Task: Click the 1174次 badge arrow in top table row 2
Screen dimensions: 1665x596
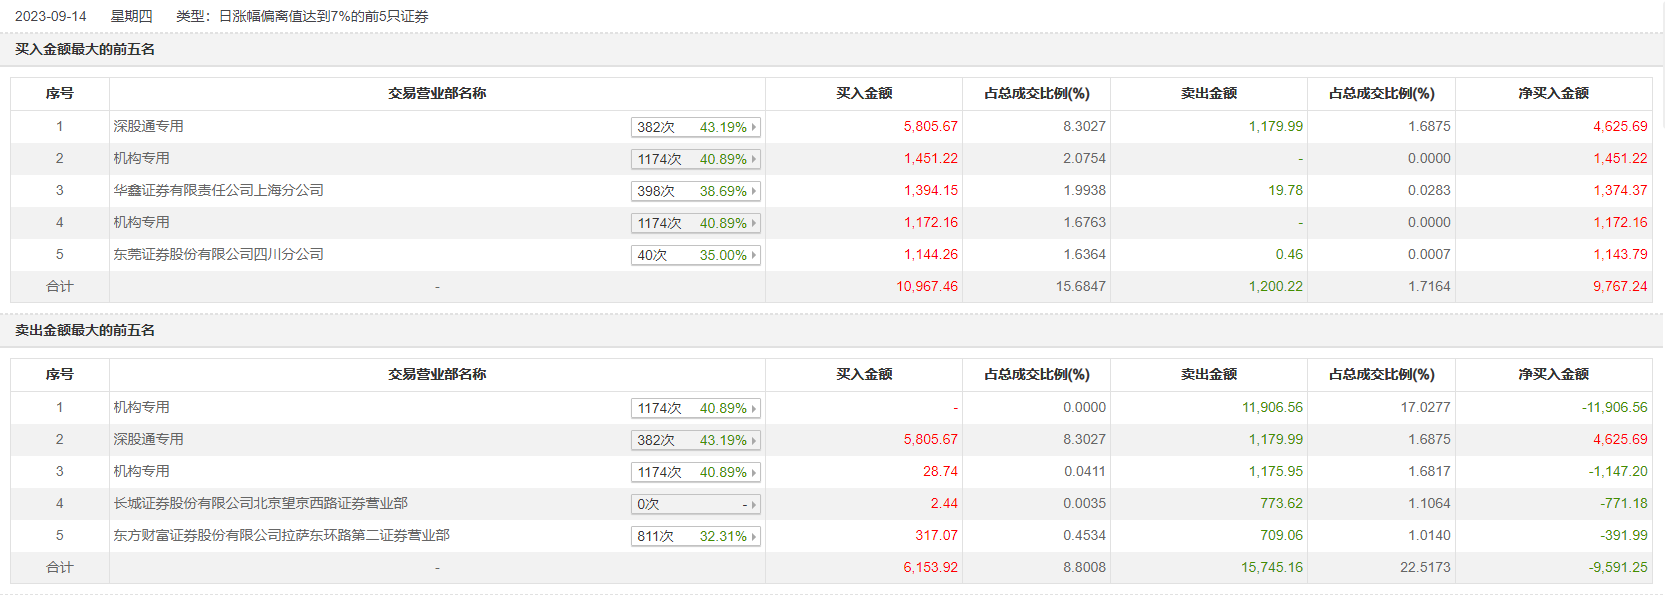Action: (754, 159)
